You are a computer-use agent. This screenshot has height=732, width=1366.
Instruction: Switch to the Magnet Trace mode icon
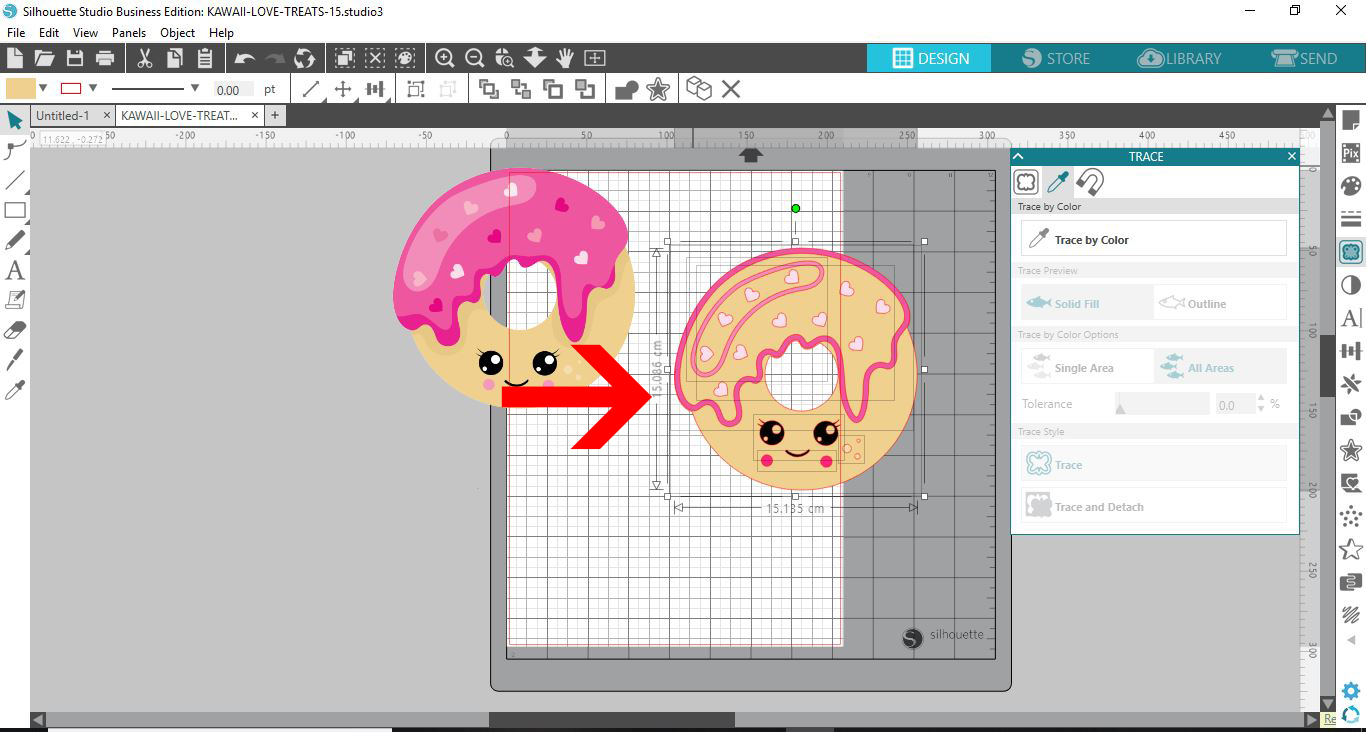[1090, 182]
